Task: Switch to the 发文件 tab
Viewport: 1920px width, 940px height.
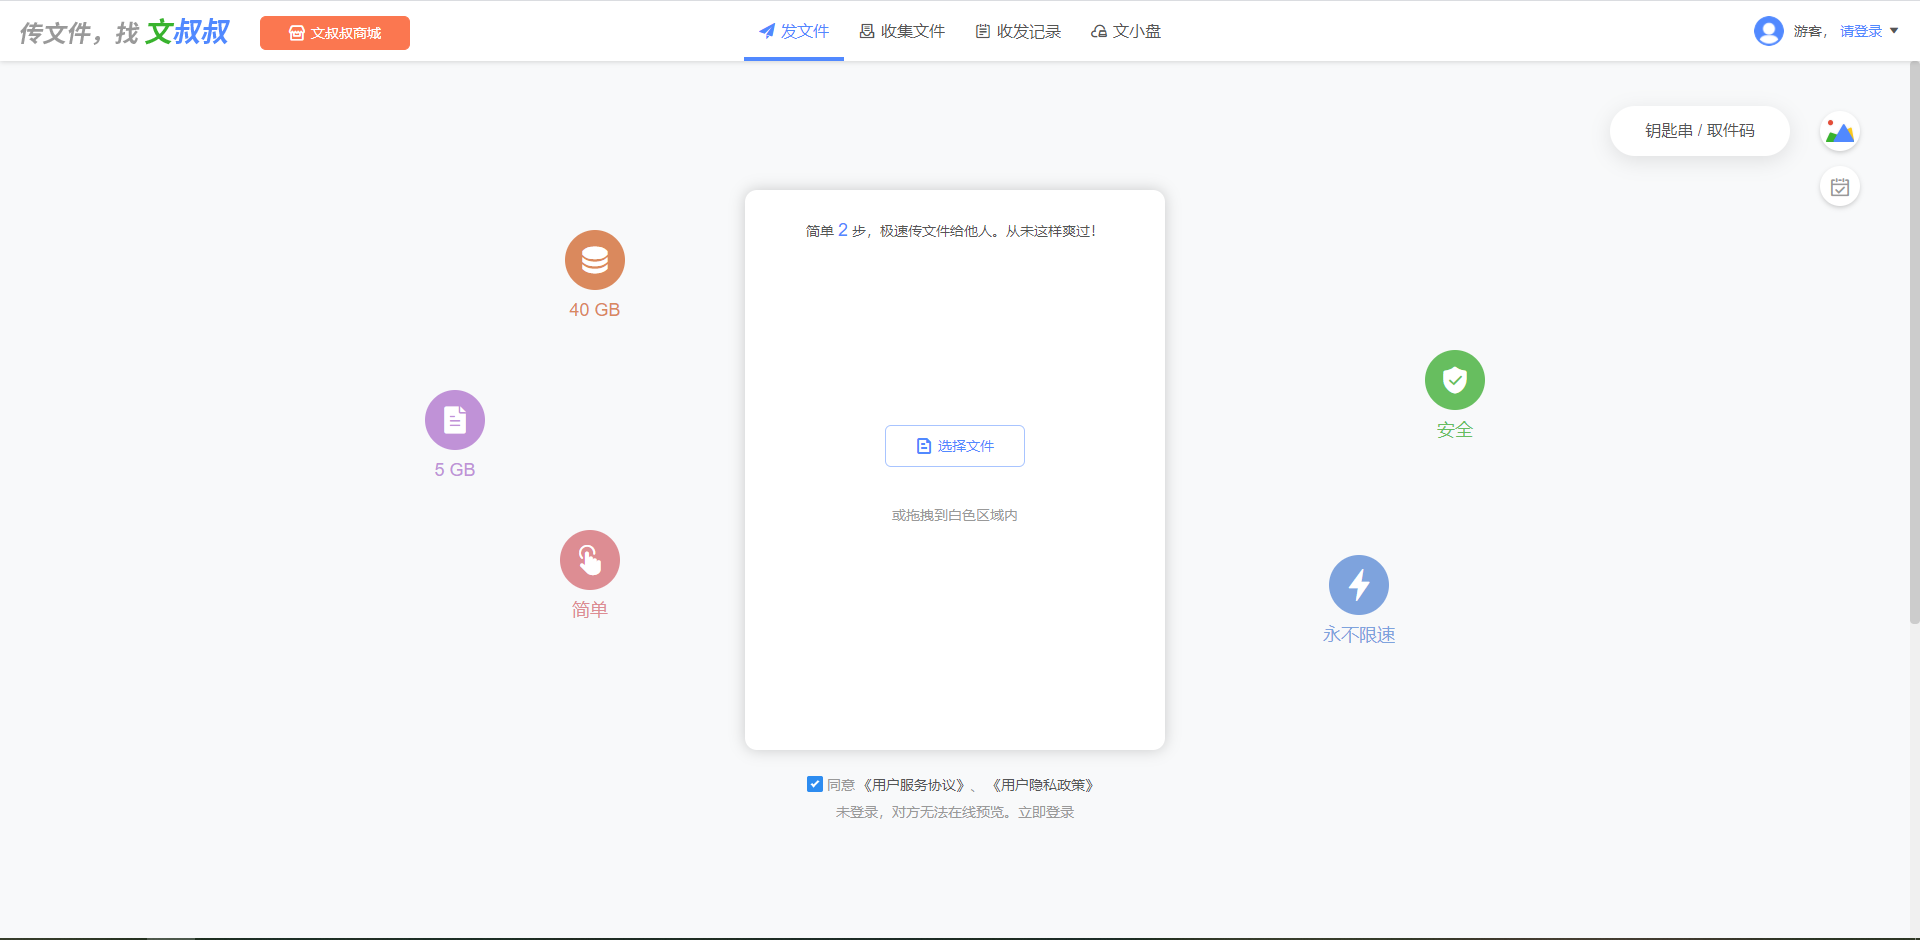Action: 794,31
